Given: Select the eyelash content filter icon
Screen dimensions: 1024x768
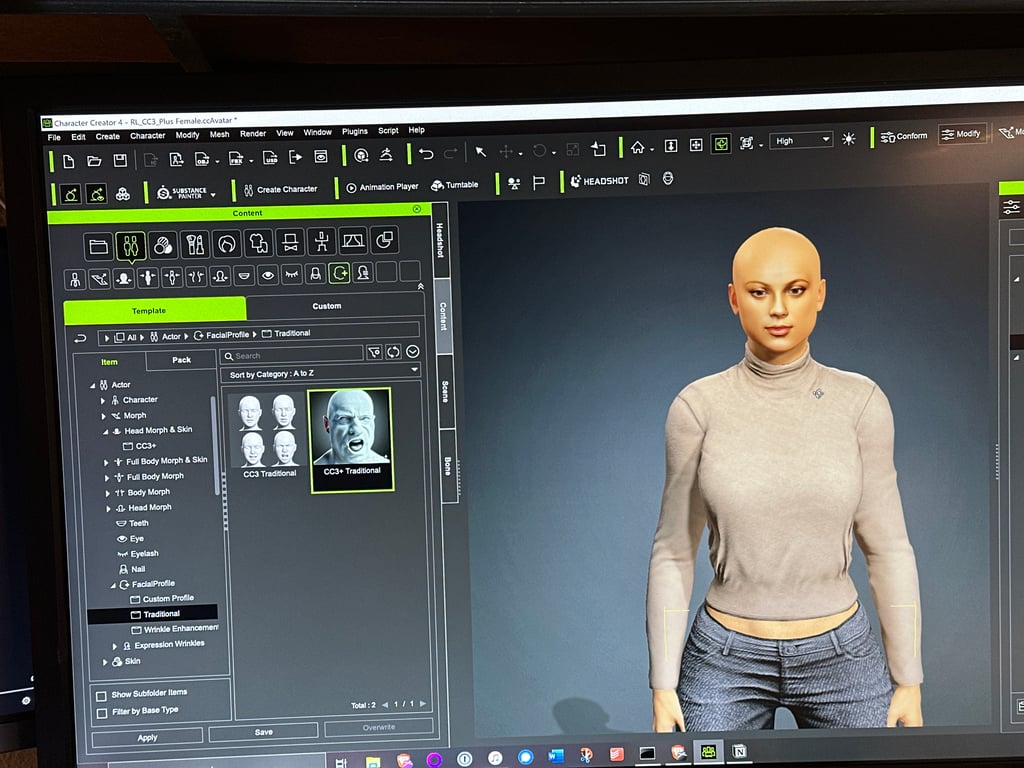Looking at the screenshot, I should point(293,273).
